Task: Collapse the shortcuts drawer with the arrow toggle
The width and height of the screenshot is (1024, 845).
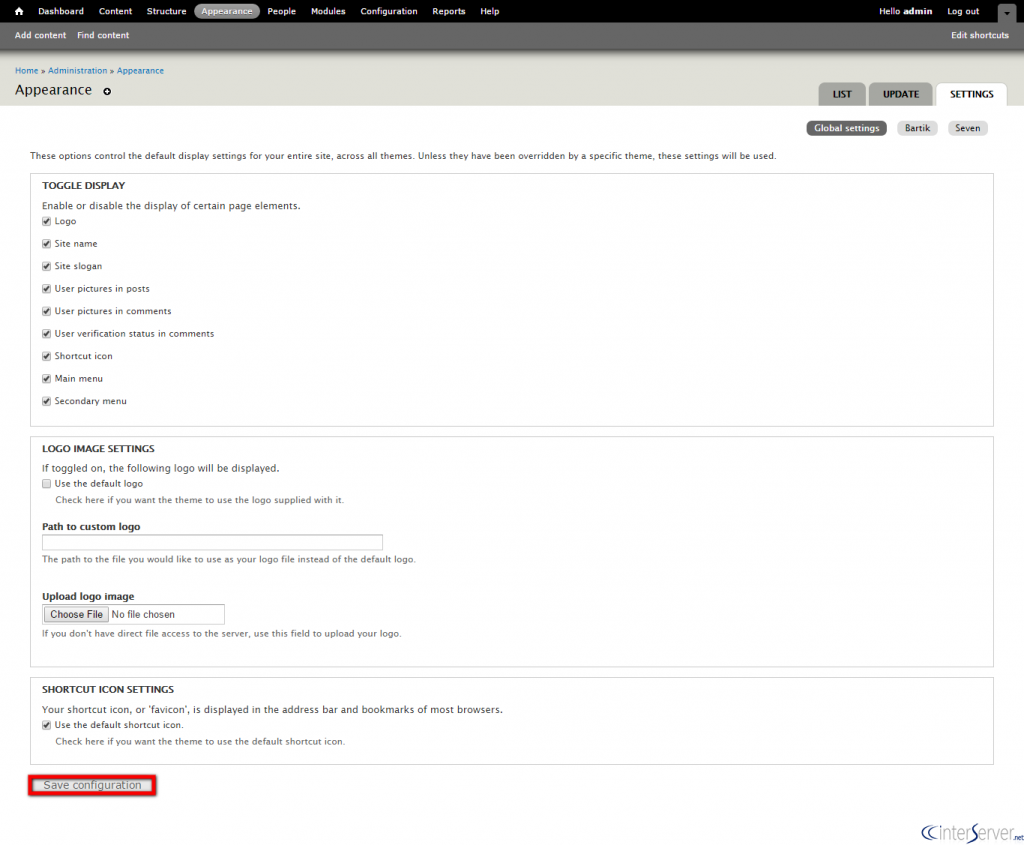Action: pyautogui.click(x=1006, y=12)
